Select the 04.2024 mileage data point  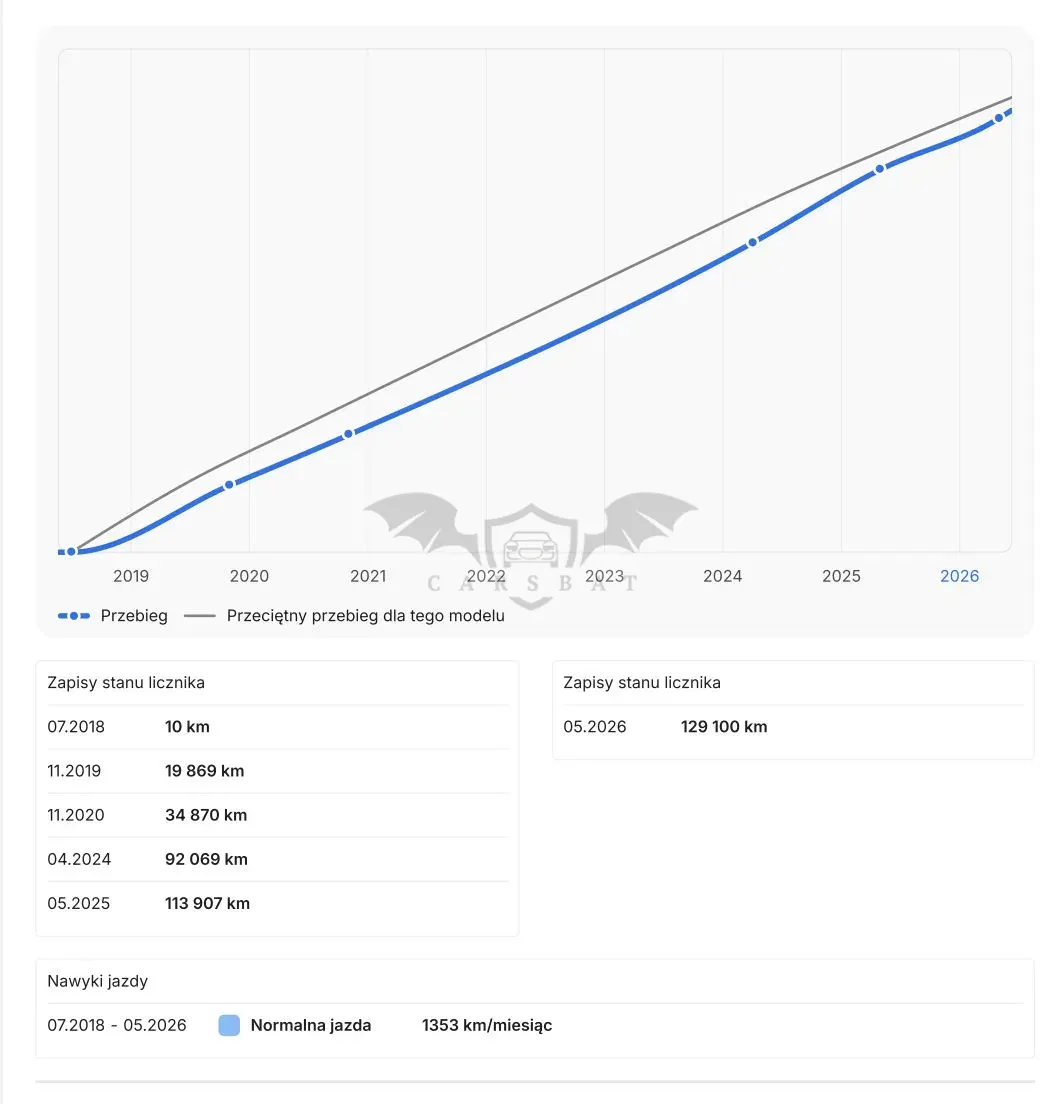pos(752,242)
